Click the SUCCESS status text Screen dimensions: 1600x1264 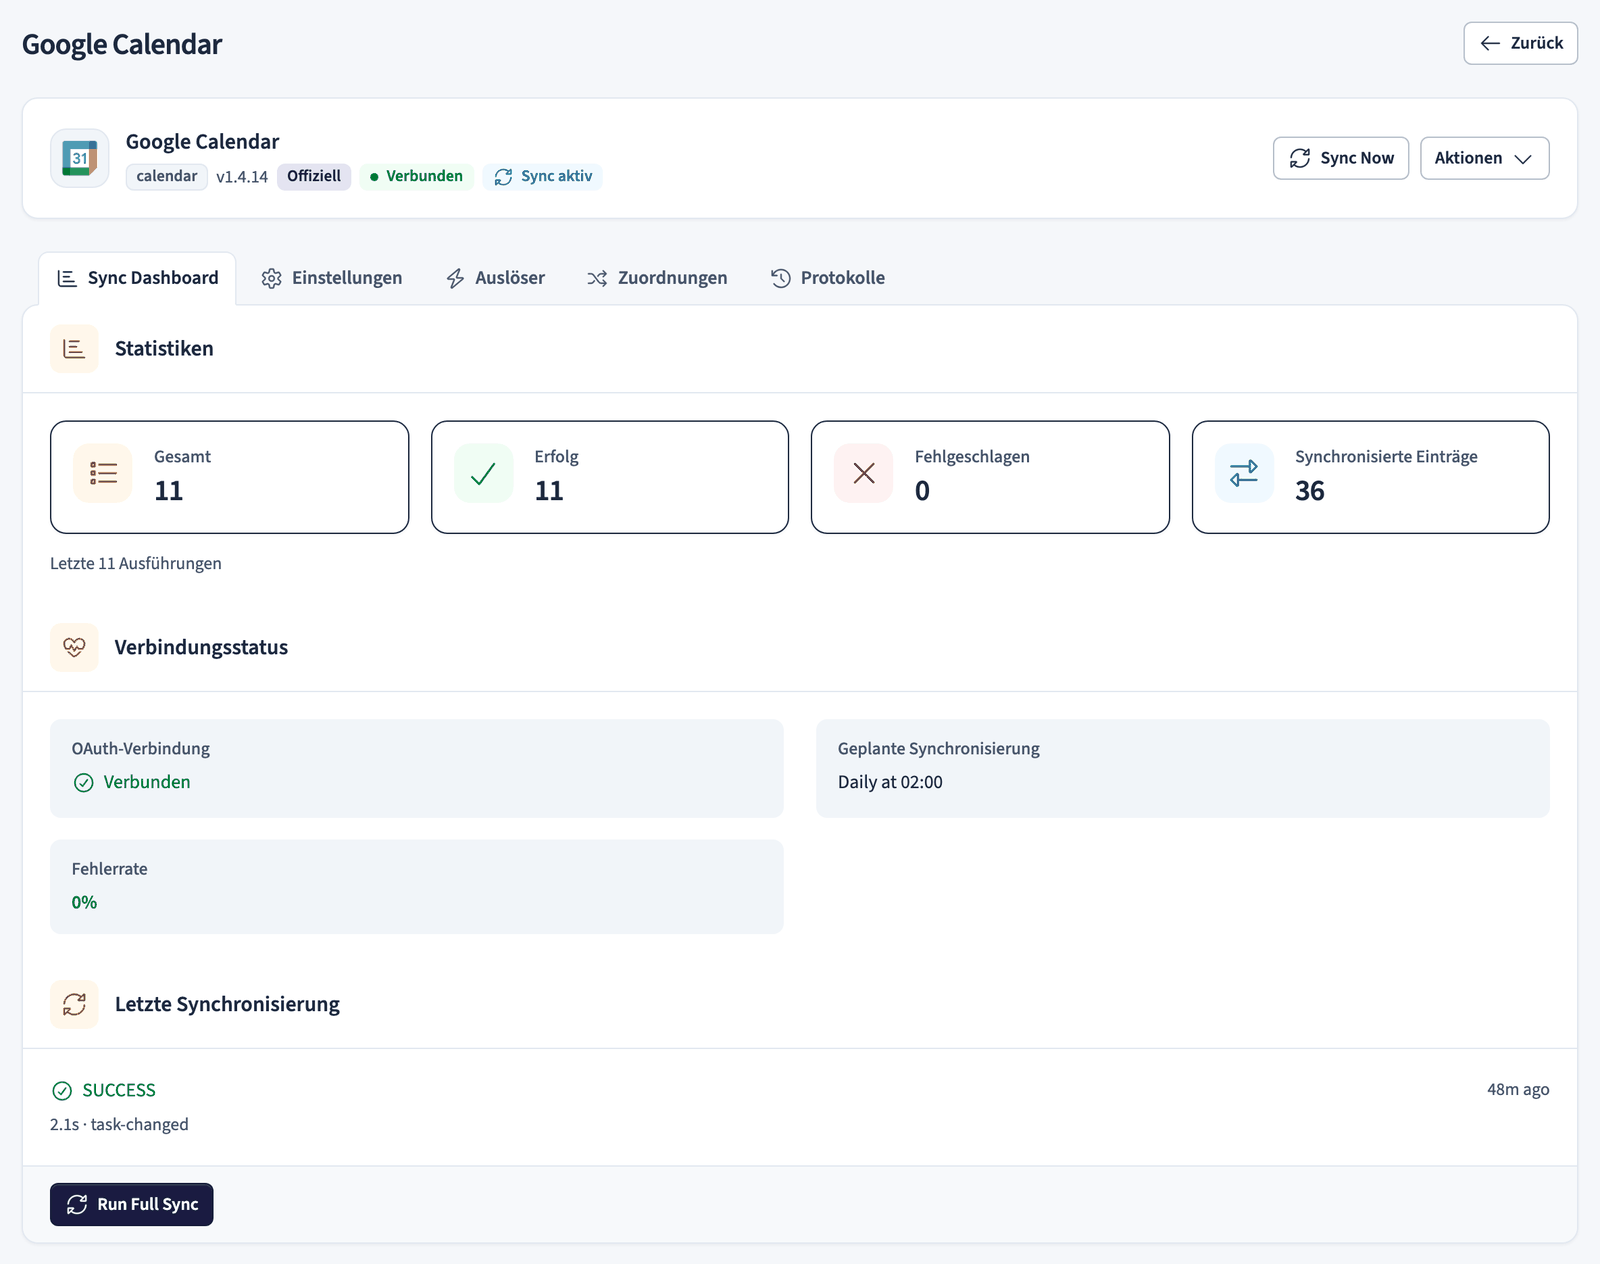tap(119, 1090)
